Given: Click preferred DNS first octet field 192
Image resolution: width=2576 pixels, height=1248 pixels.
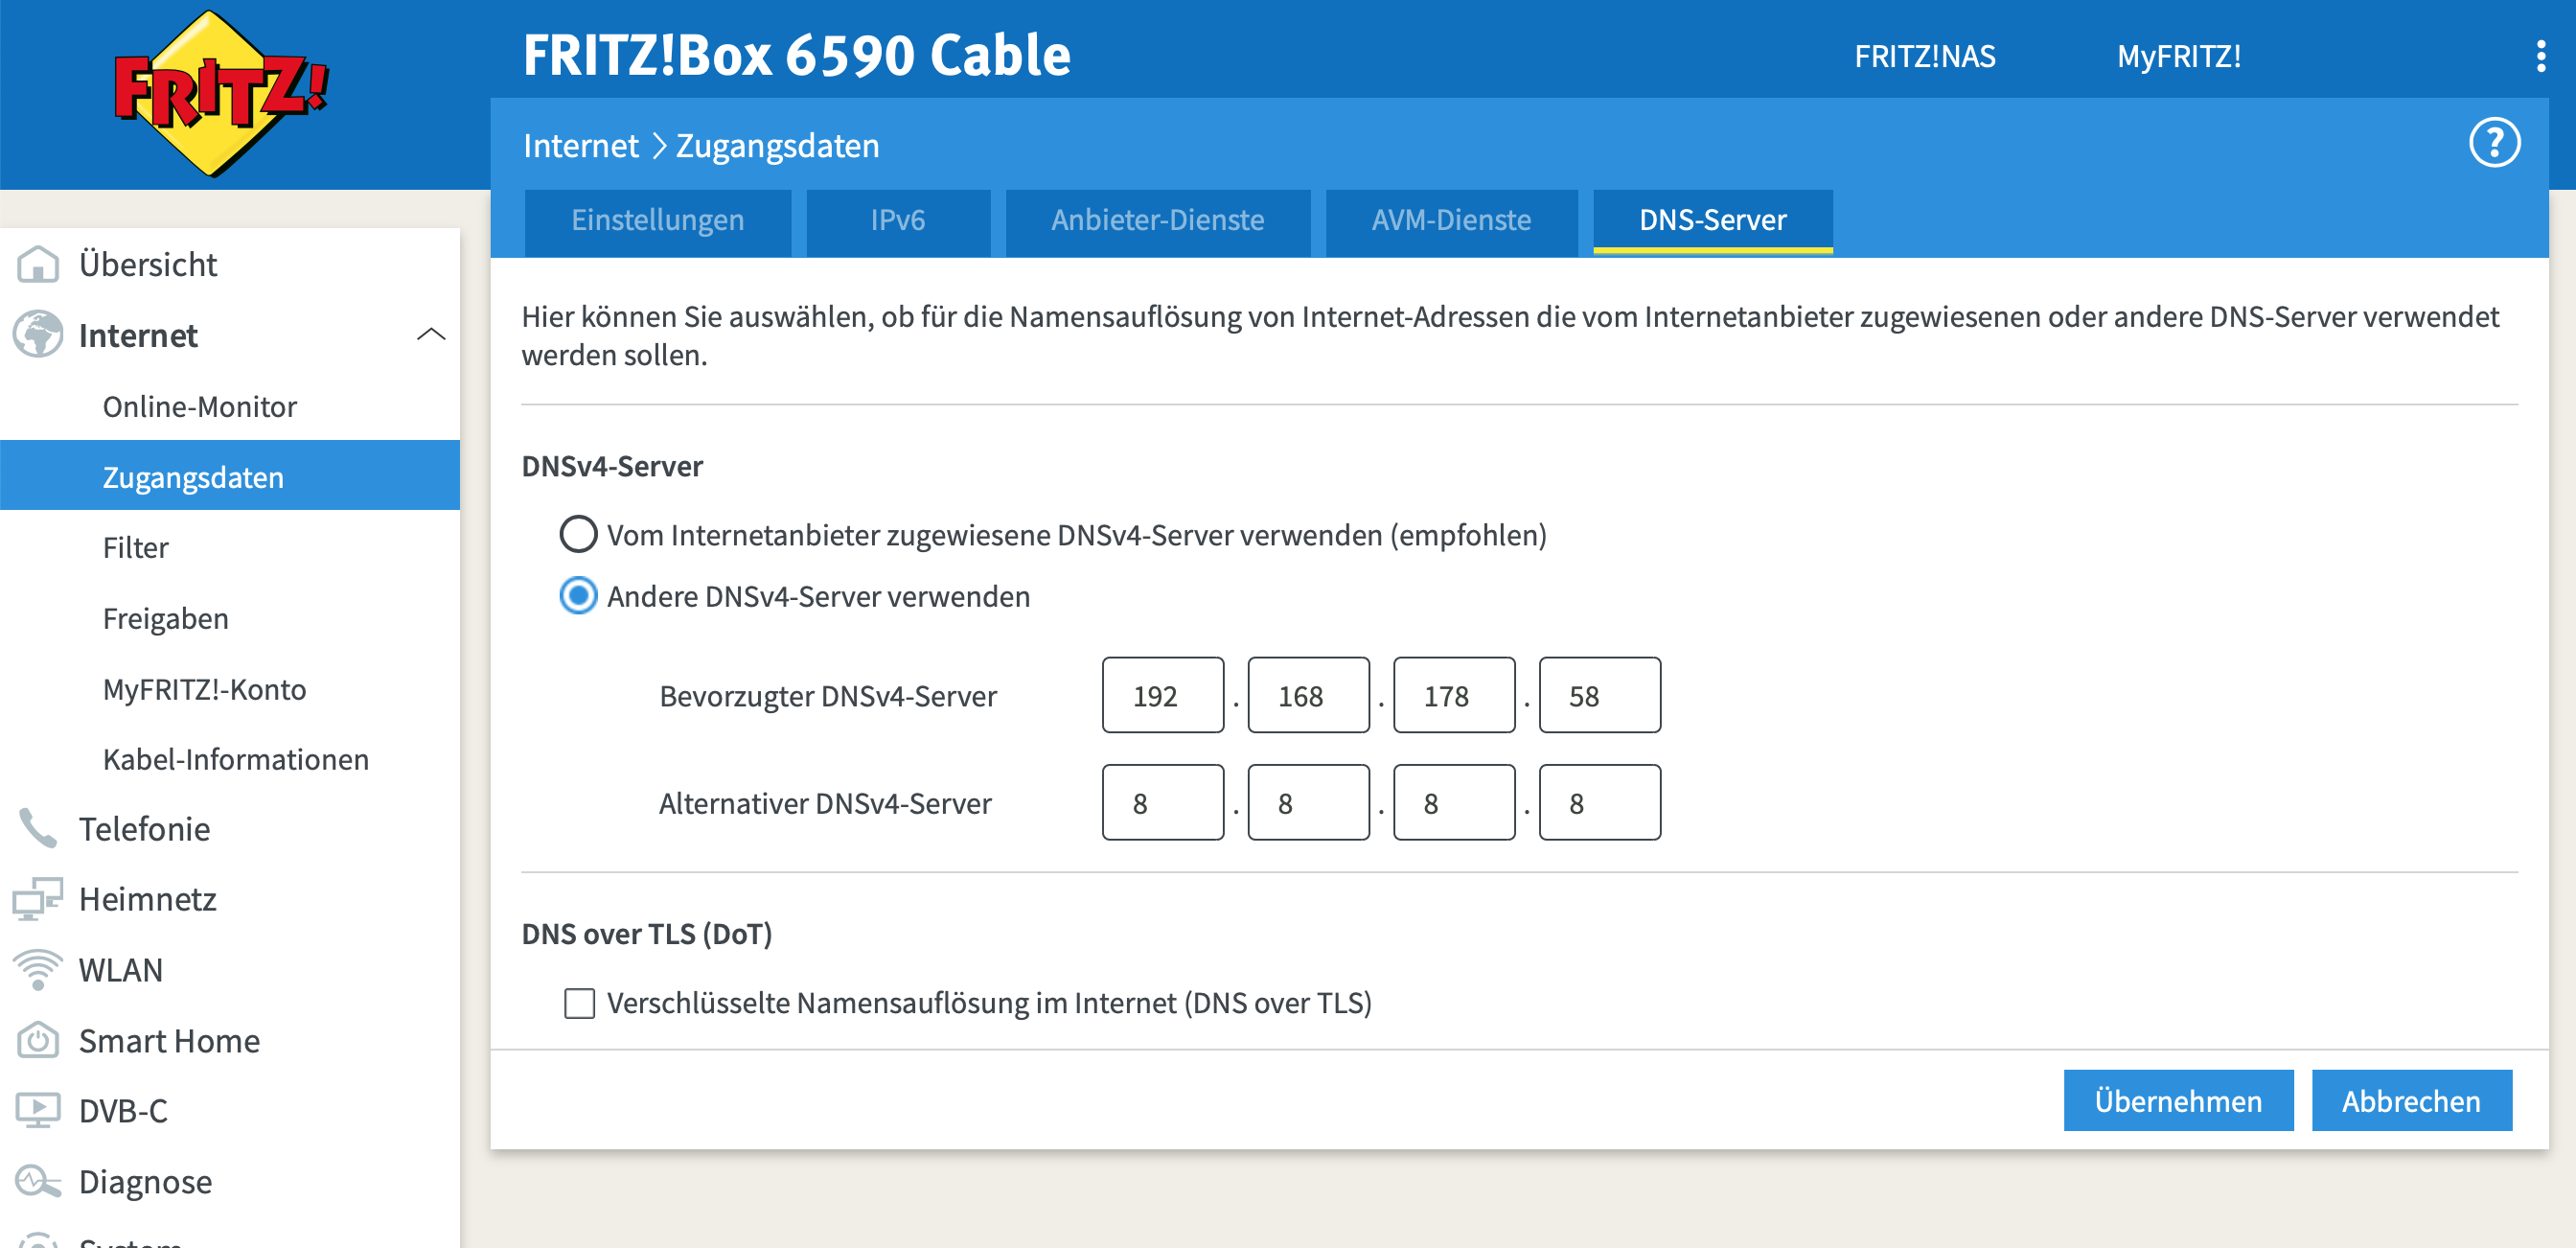Looking at the screenshot, I should tap(1162, 695).
